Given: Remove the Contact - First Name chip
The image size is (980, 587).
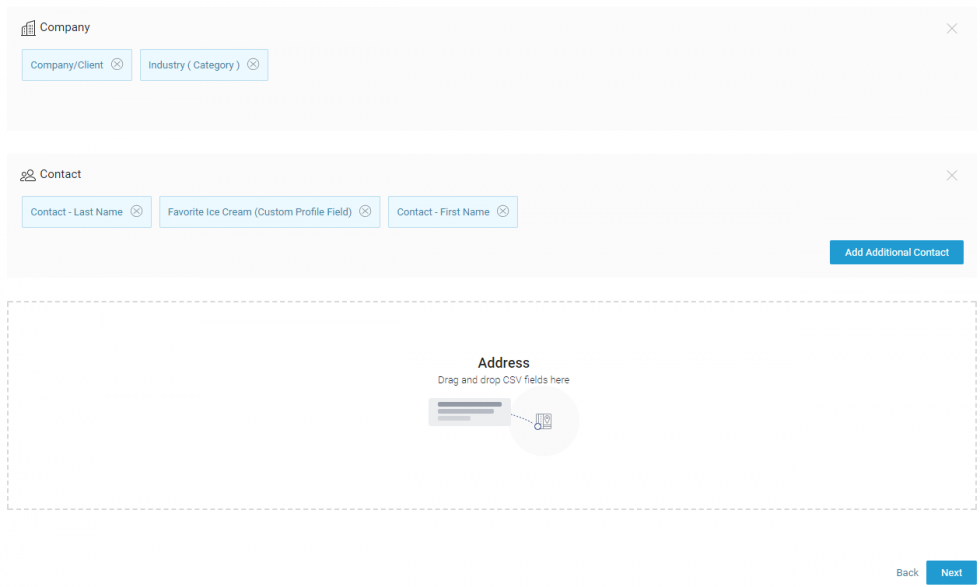Looking at the screenshot, I should point(503,211).
